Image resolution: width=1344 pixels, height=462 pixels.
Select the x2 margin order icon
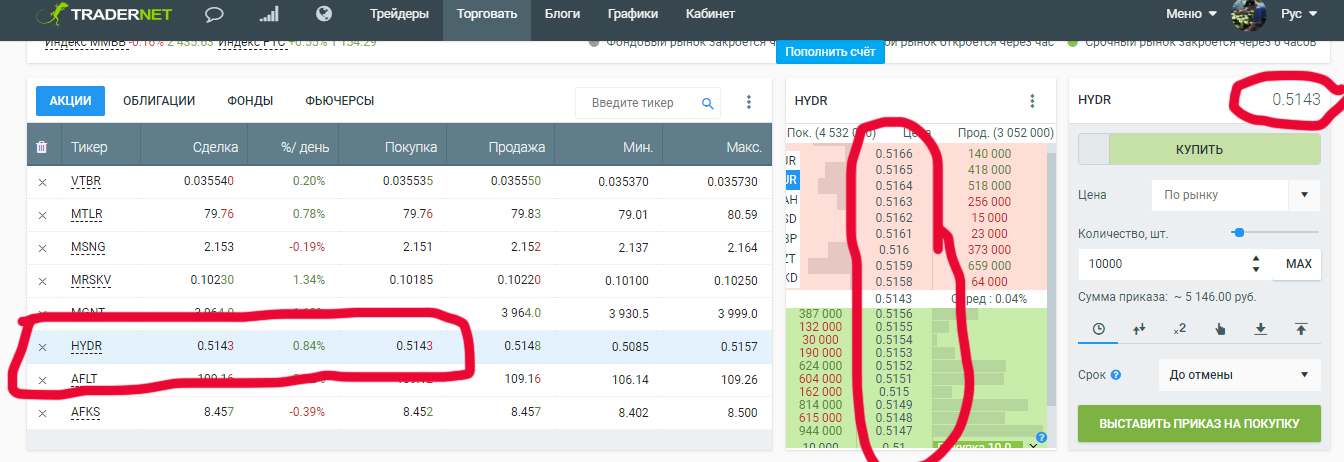pos(1179,328)
